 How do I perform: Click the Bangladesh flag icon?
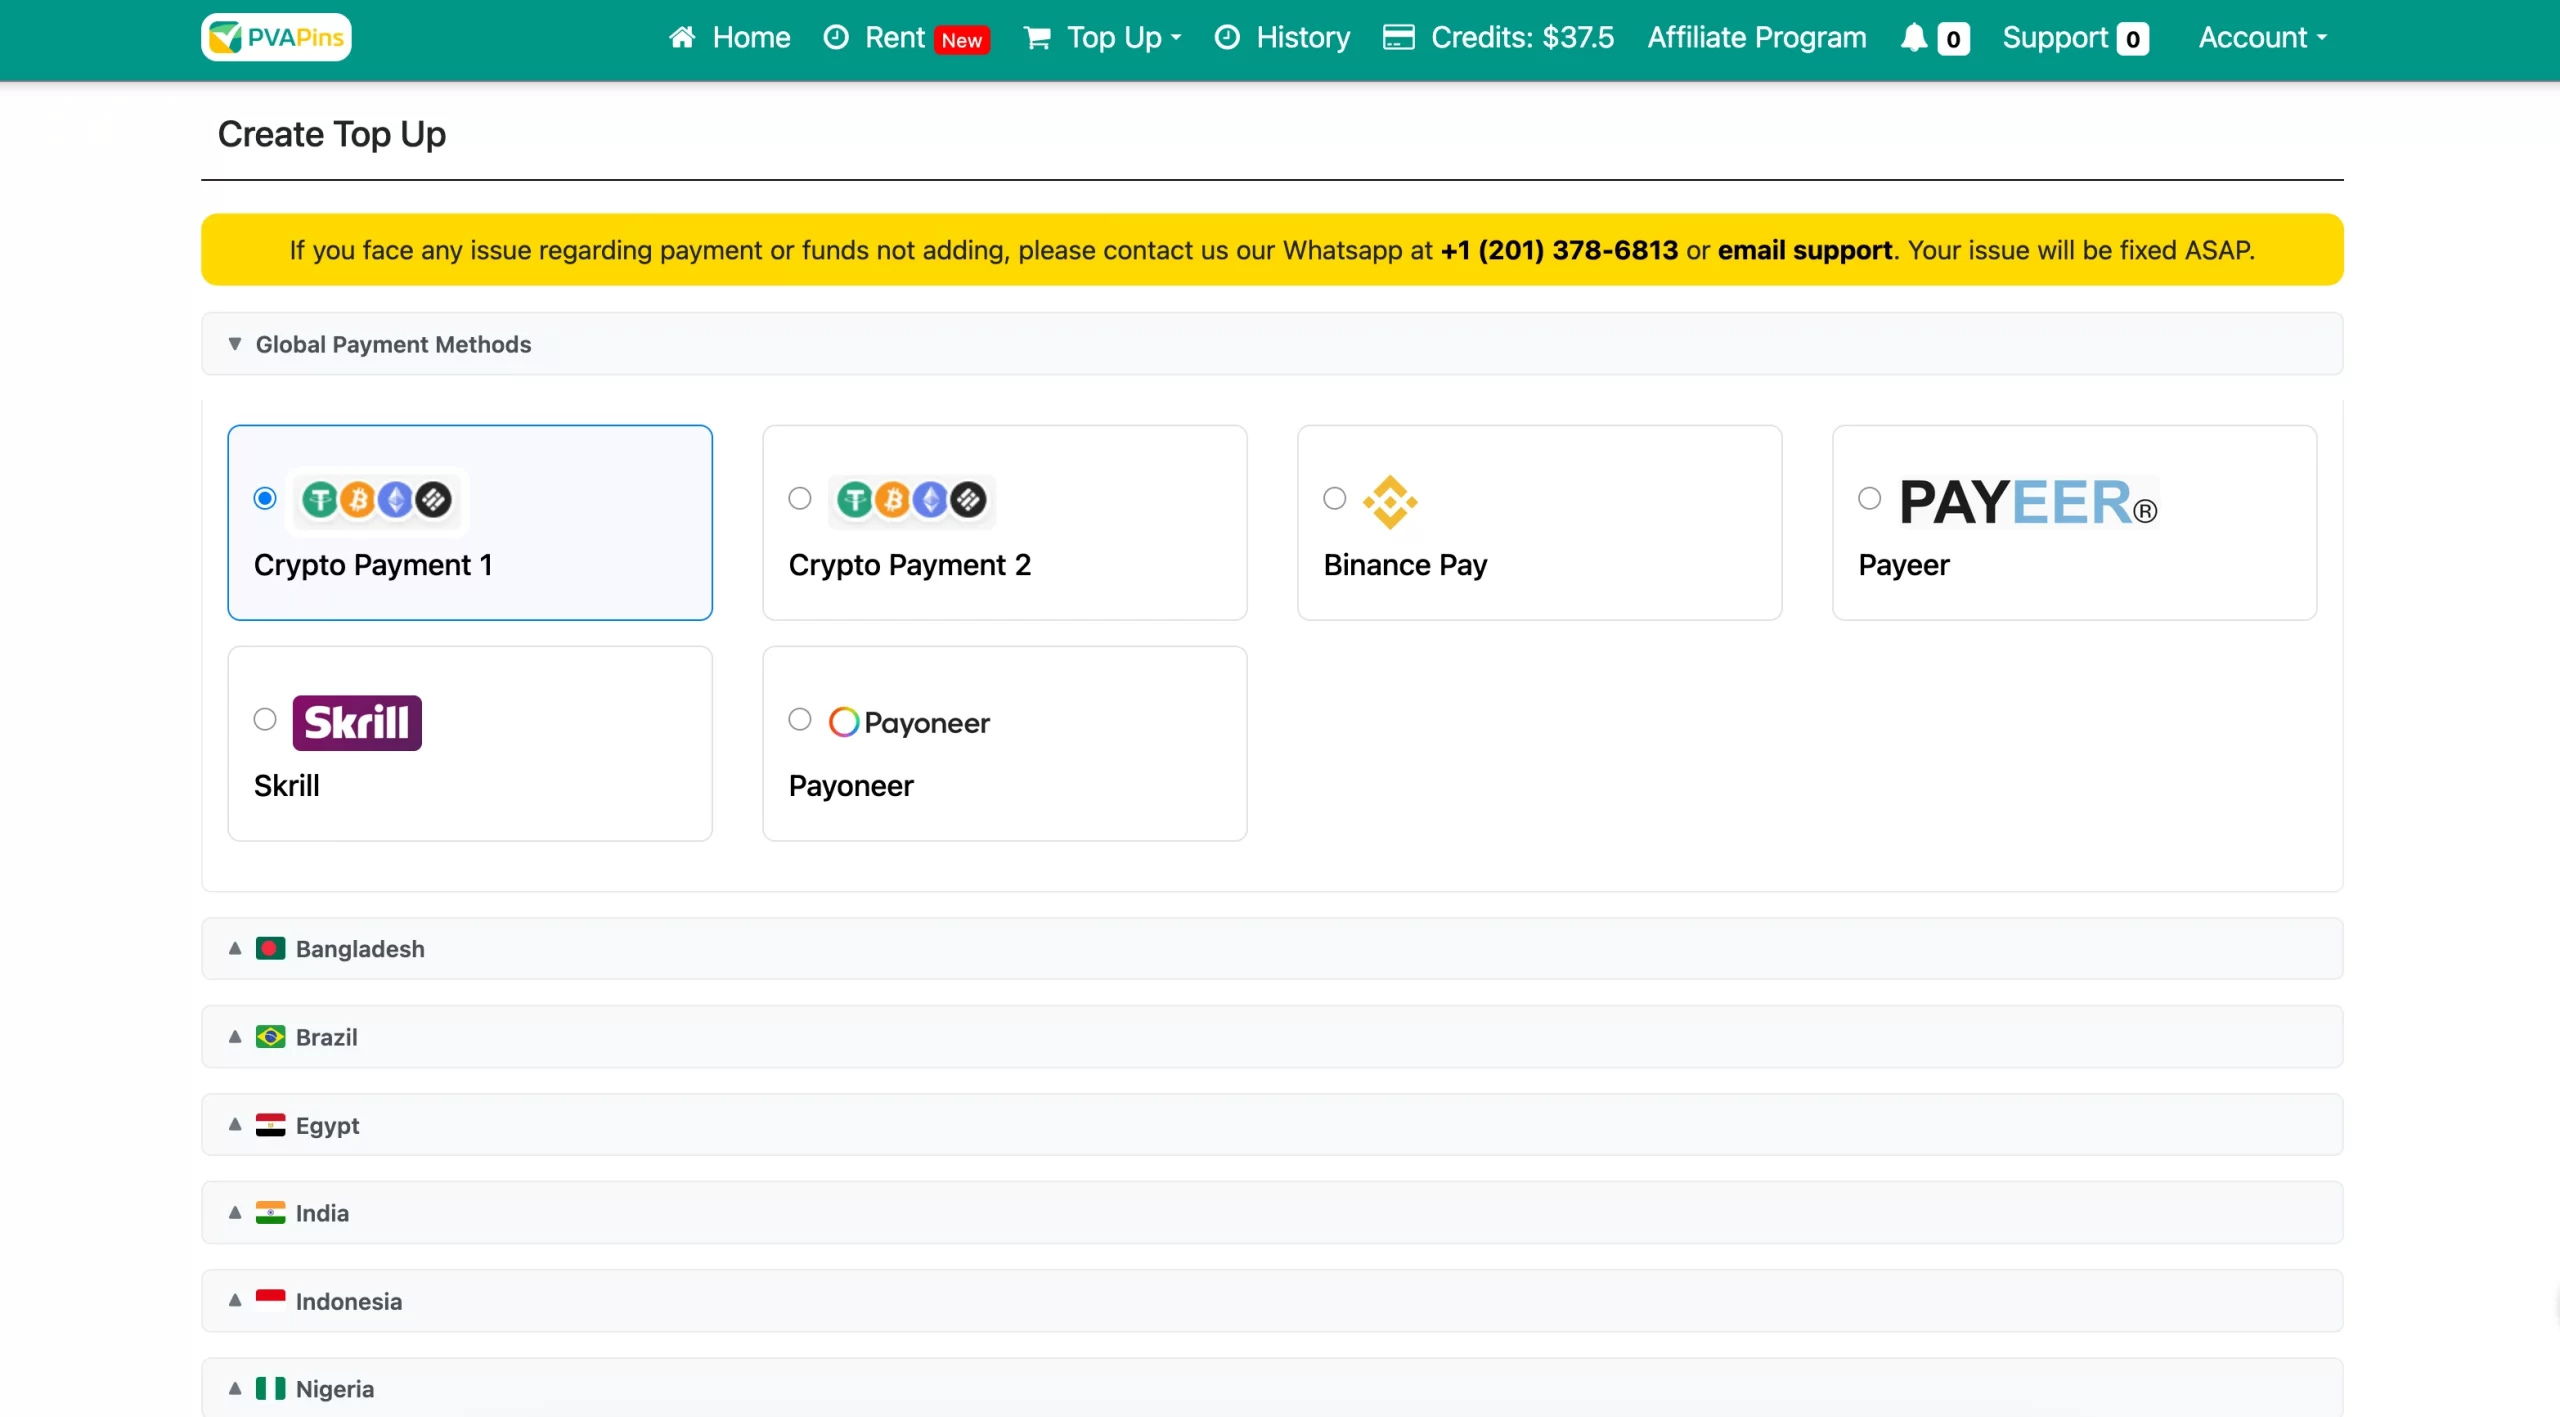coord(270,948)
